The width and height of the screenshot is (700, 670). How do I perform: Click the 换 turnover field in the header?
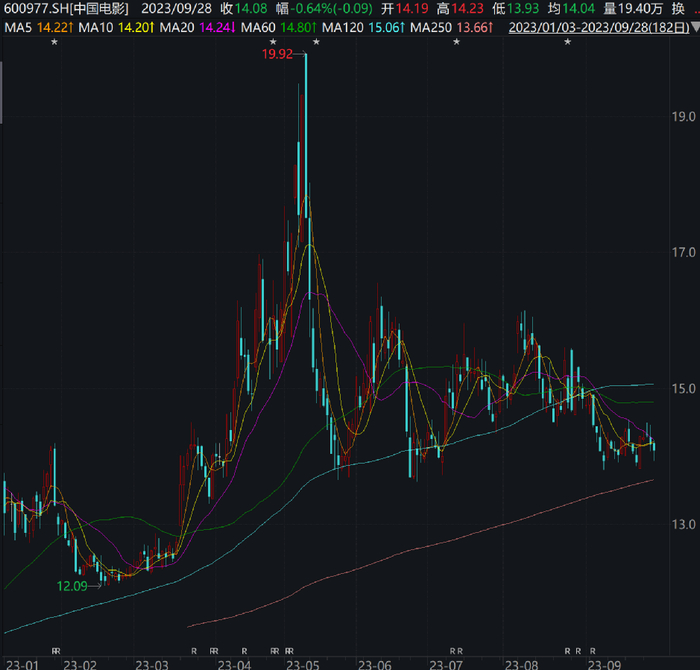click(678, 9)
